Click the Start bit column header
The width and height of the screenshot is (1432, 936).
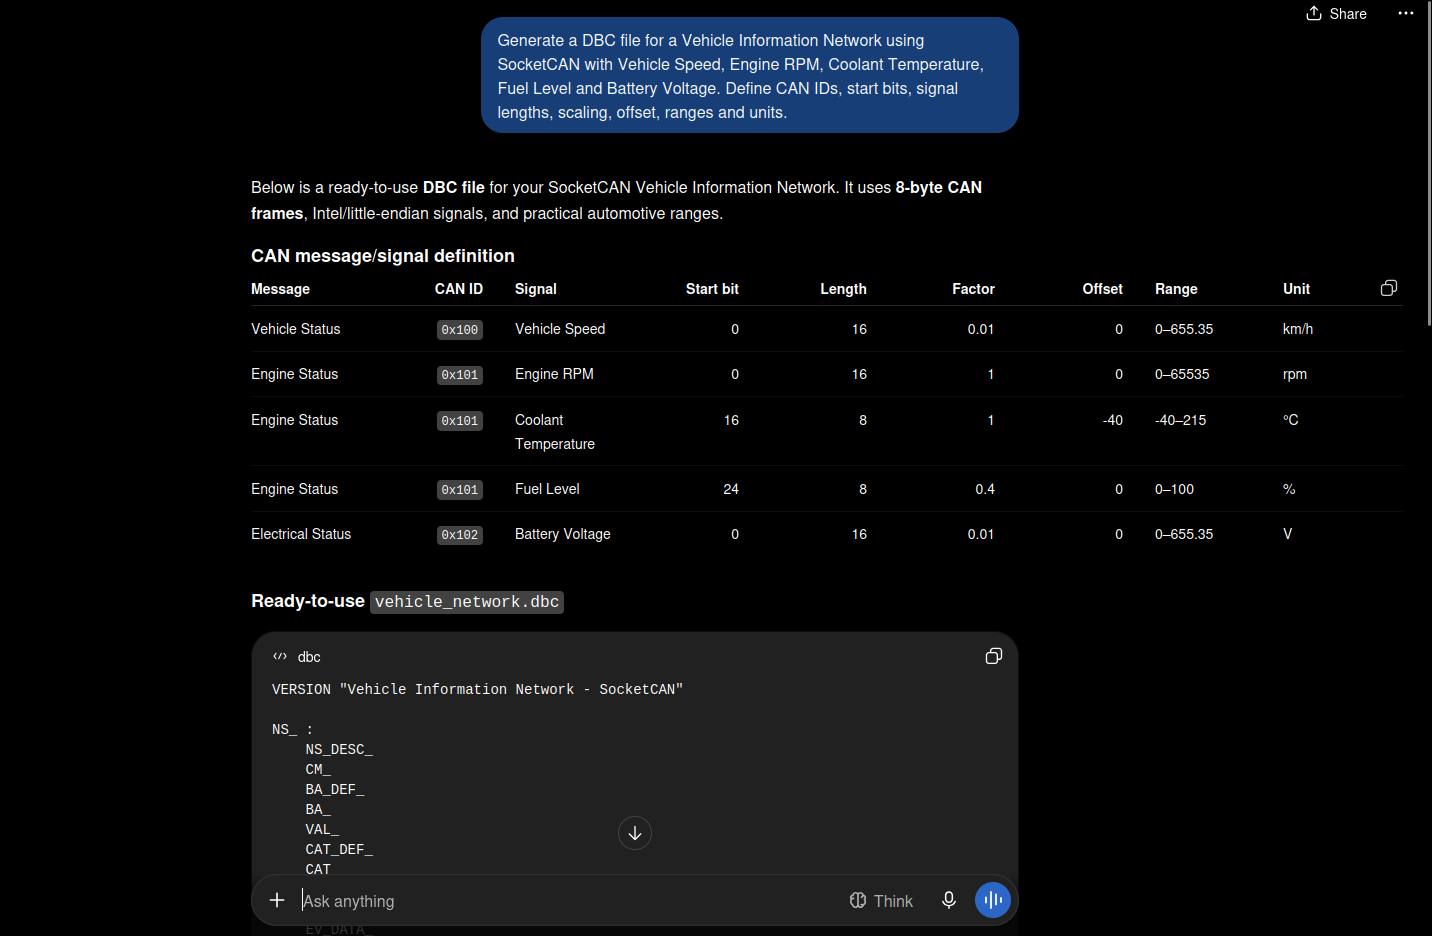click(712, 289)
